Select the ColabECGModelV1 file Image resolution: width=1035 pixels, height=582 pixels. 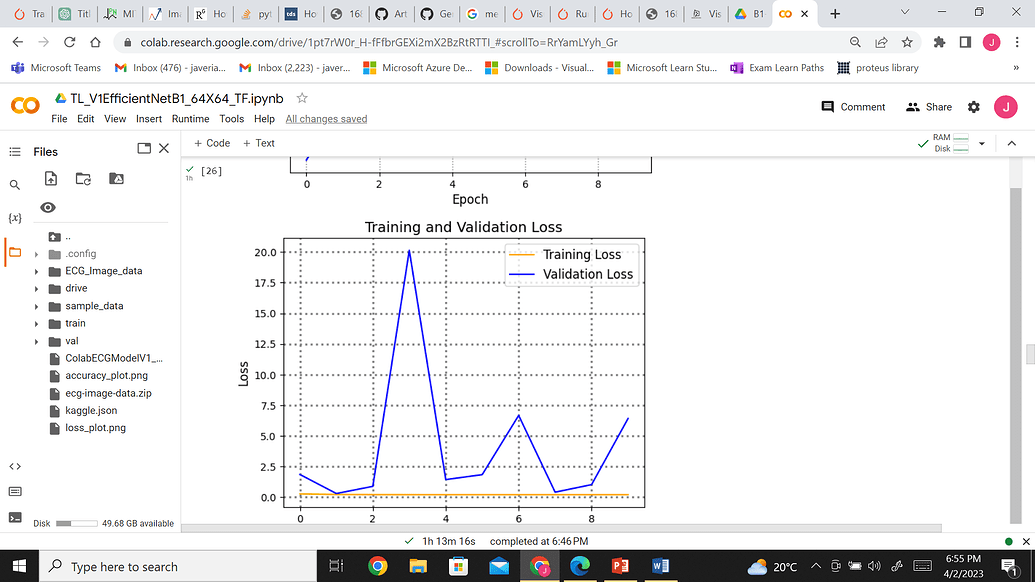coord(114,358)
